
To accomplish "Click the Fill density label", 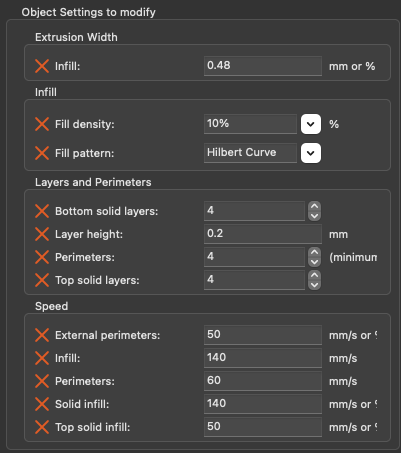I will point(85,124).
